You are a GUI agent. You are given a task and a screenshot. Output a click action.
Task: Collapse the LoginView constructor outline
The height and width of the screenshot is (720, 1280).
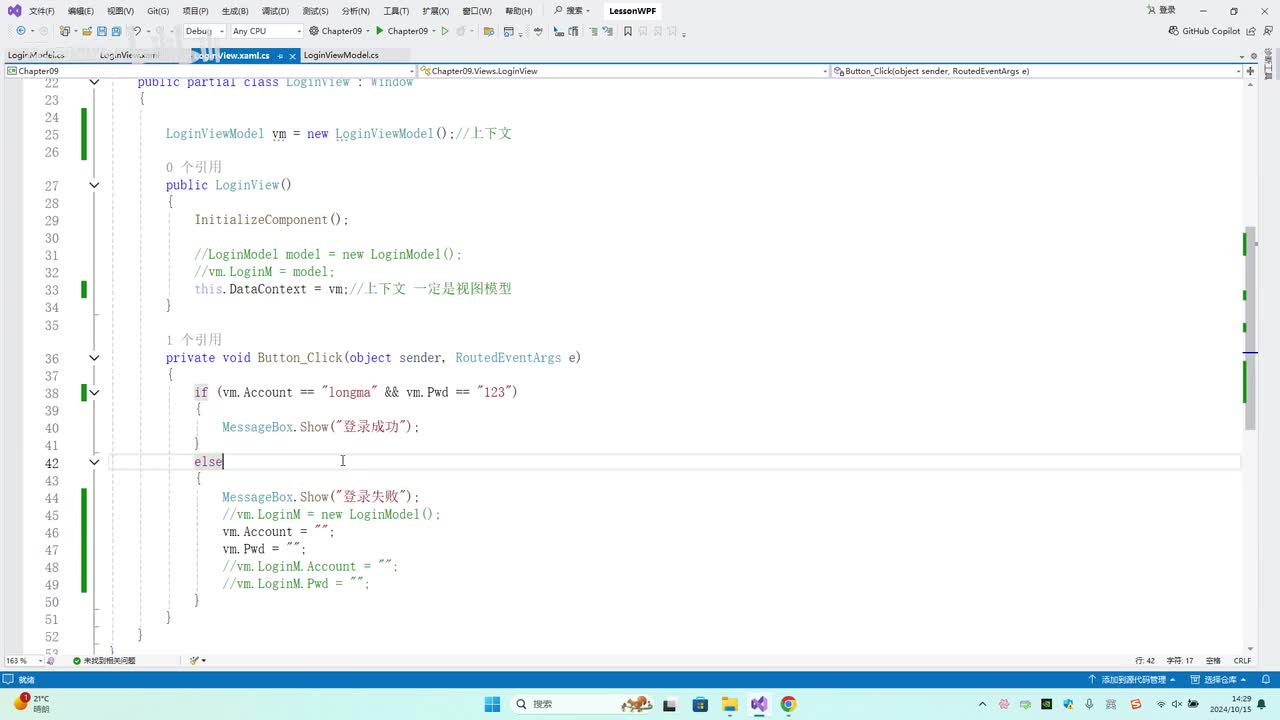coord(94,185)
